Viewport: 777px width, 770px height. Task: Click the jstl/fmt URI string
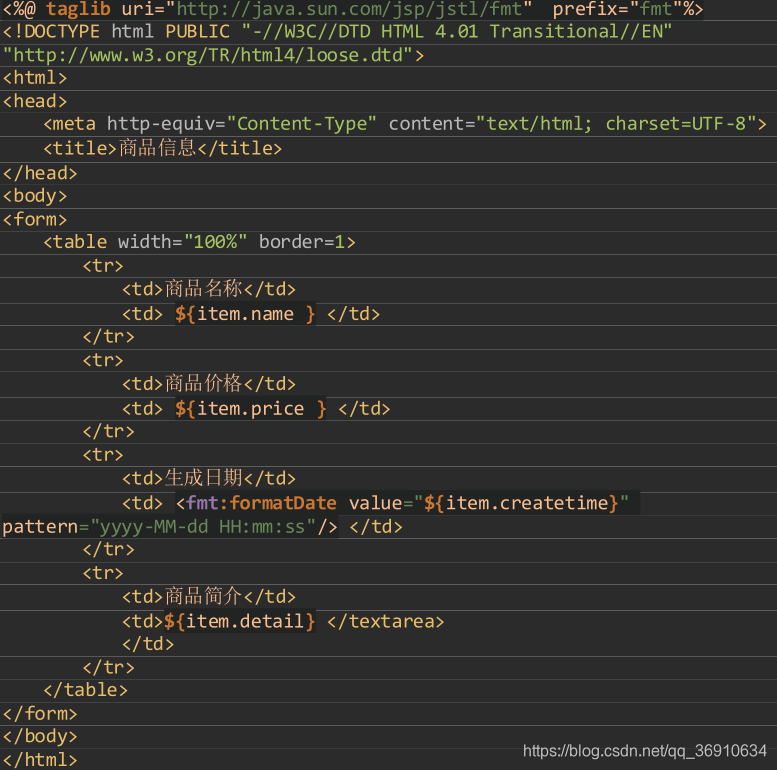pyautogui.click(x=348, y=9)
